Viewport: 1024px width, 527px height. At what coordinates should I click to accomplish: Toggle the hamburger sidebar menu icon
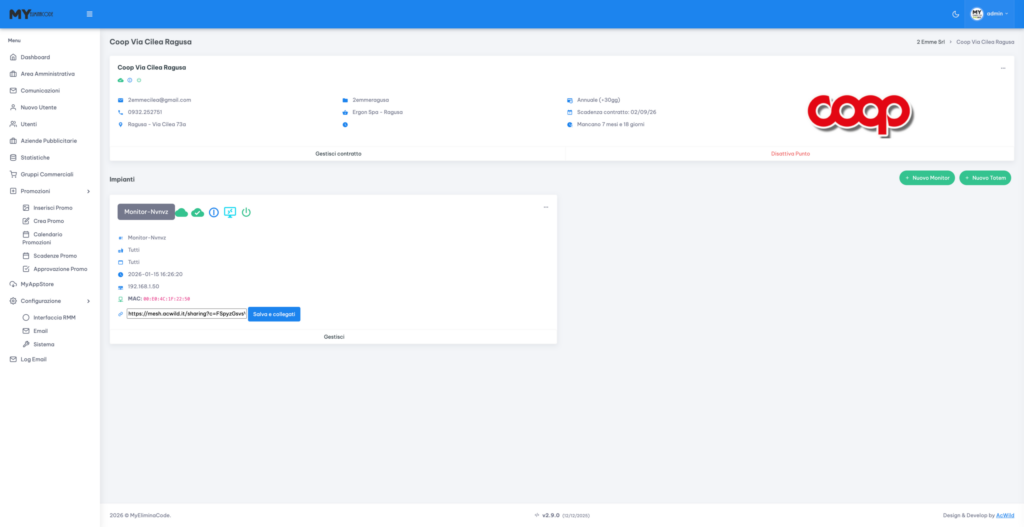pyautogui.click(x=89, y=14)
